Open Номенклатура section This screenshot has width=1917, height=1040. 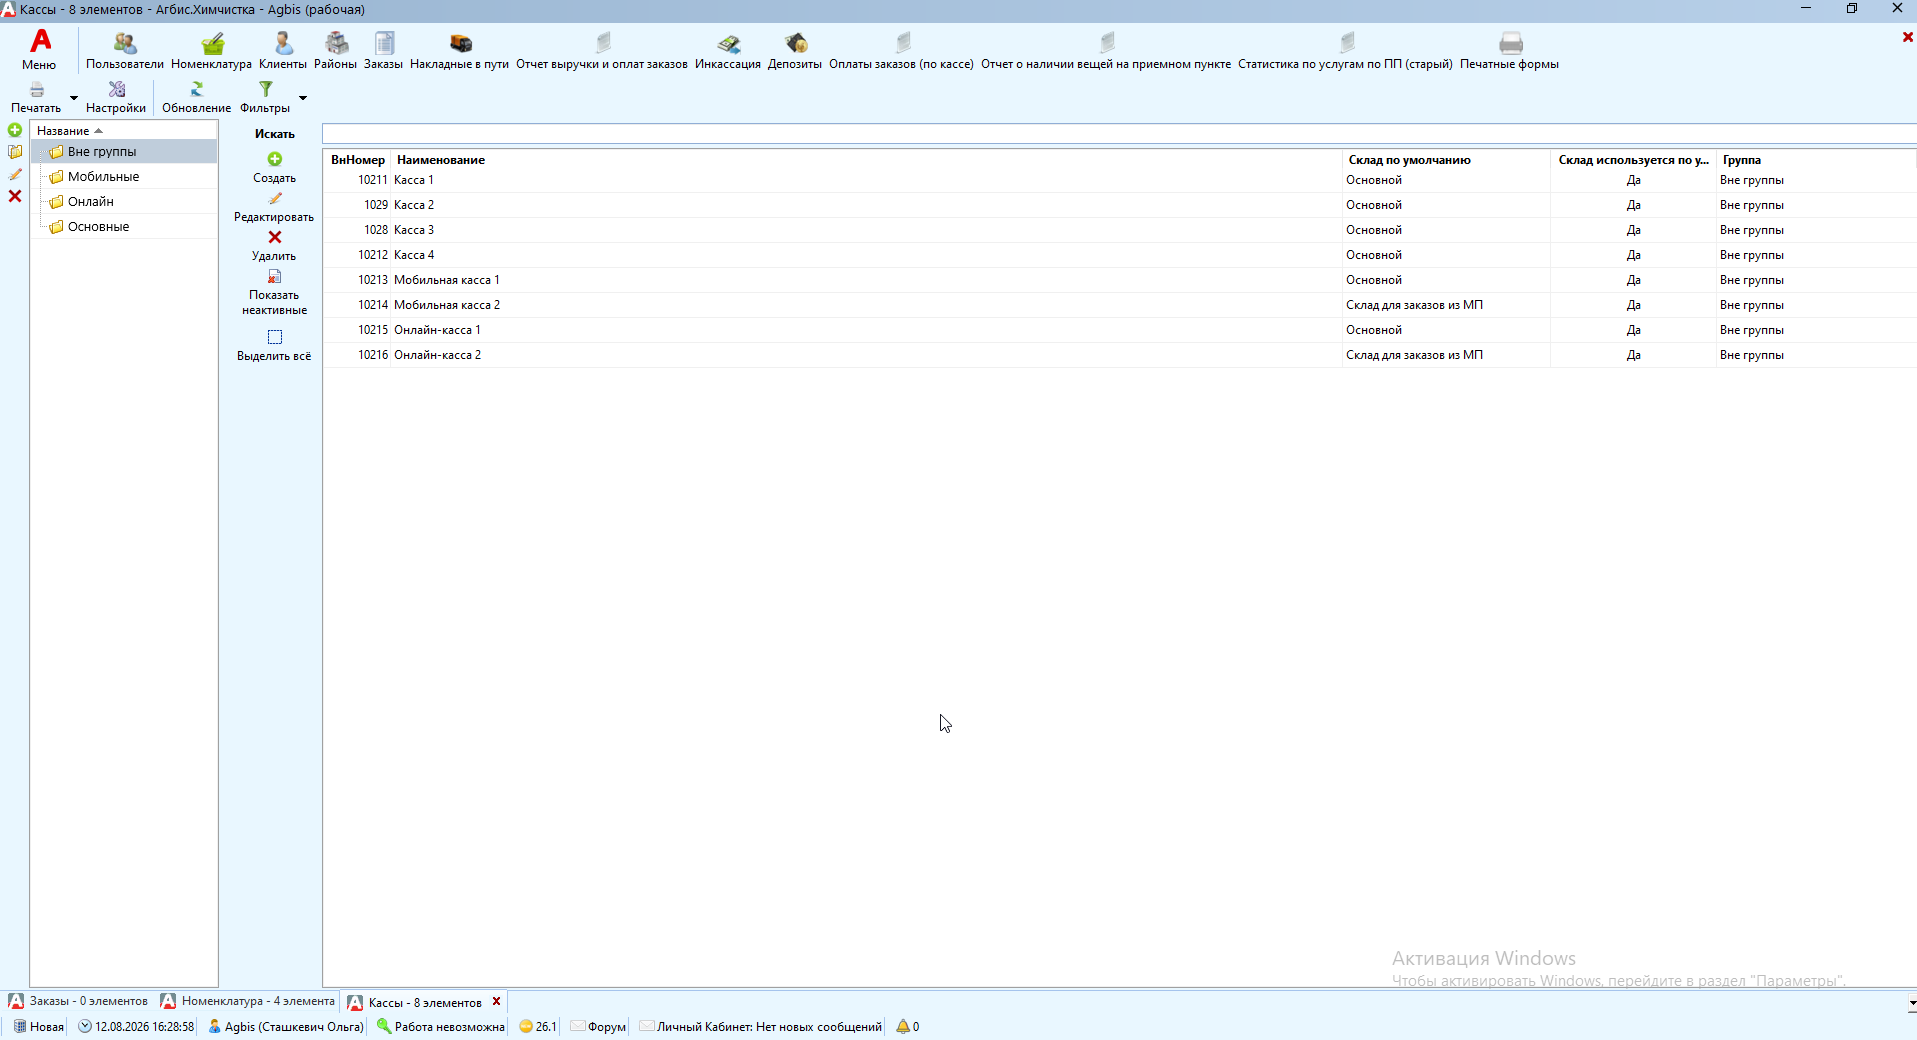pos(211,50)
